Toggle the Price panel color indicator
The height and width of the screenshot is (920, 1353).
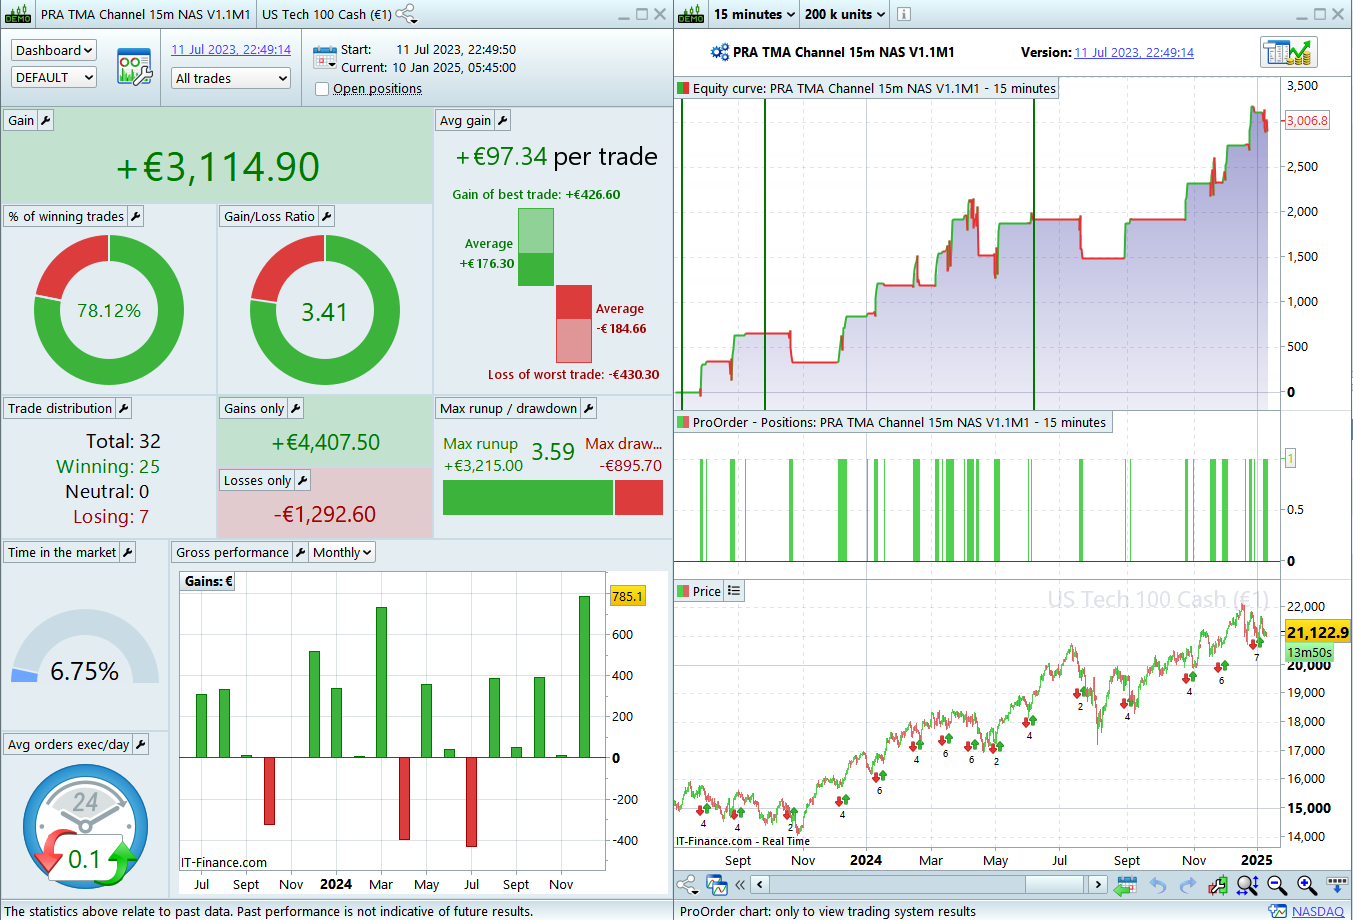coord(684,591)
